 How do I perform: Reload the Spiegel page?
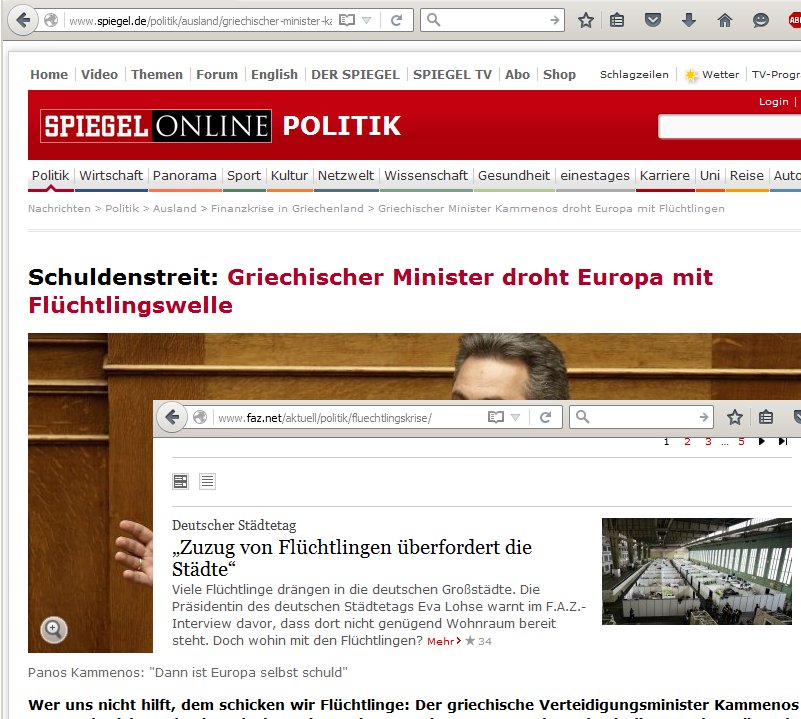click(396, 20)
